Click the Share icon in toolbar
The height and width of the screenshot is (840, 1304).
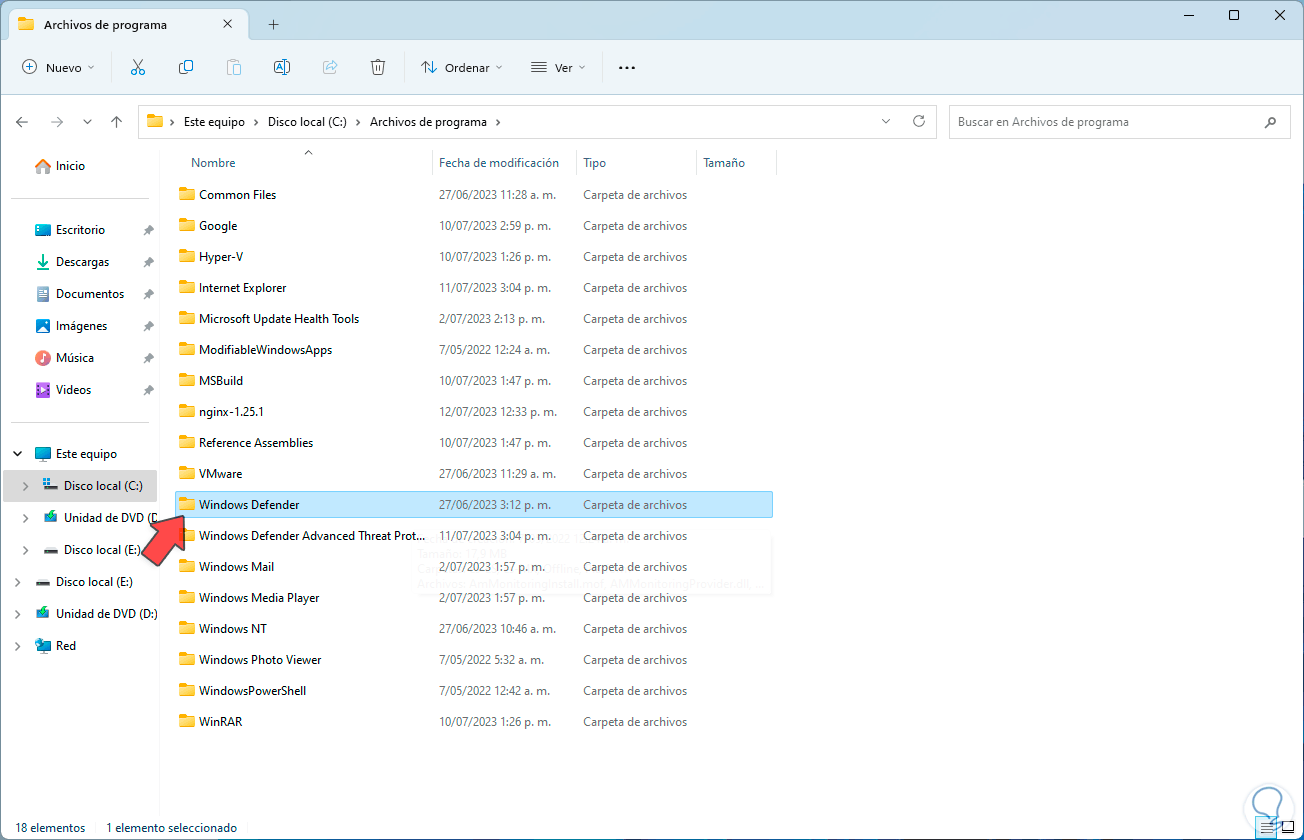click(x=330, y=67)
